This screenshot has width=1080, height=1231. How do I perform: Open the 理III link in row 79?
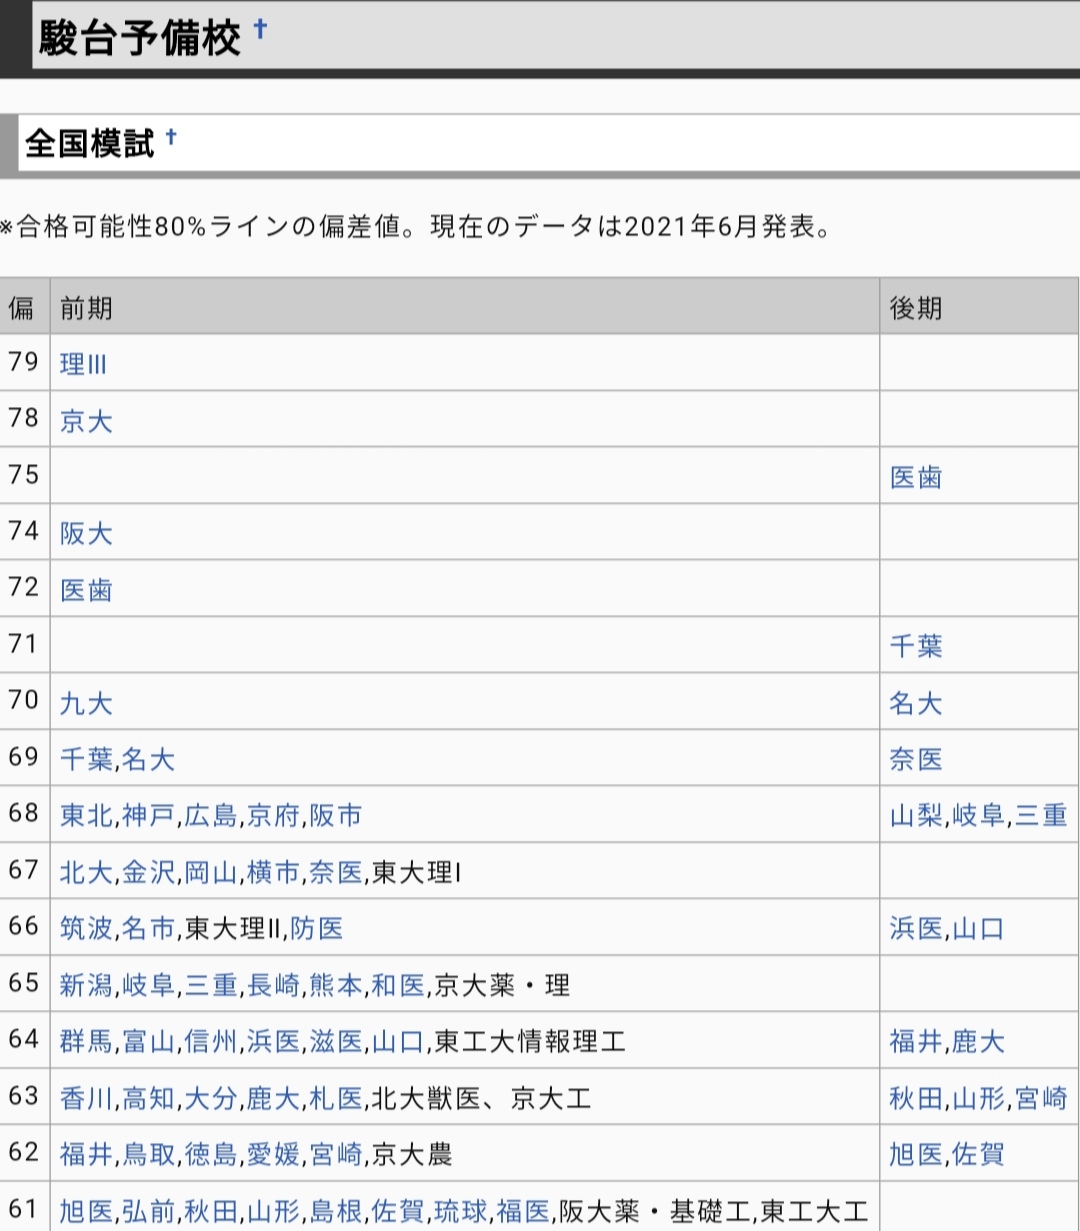coord(83,365)
